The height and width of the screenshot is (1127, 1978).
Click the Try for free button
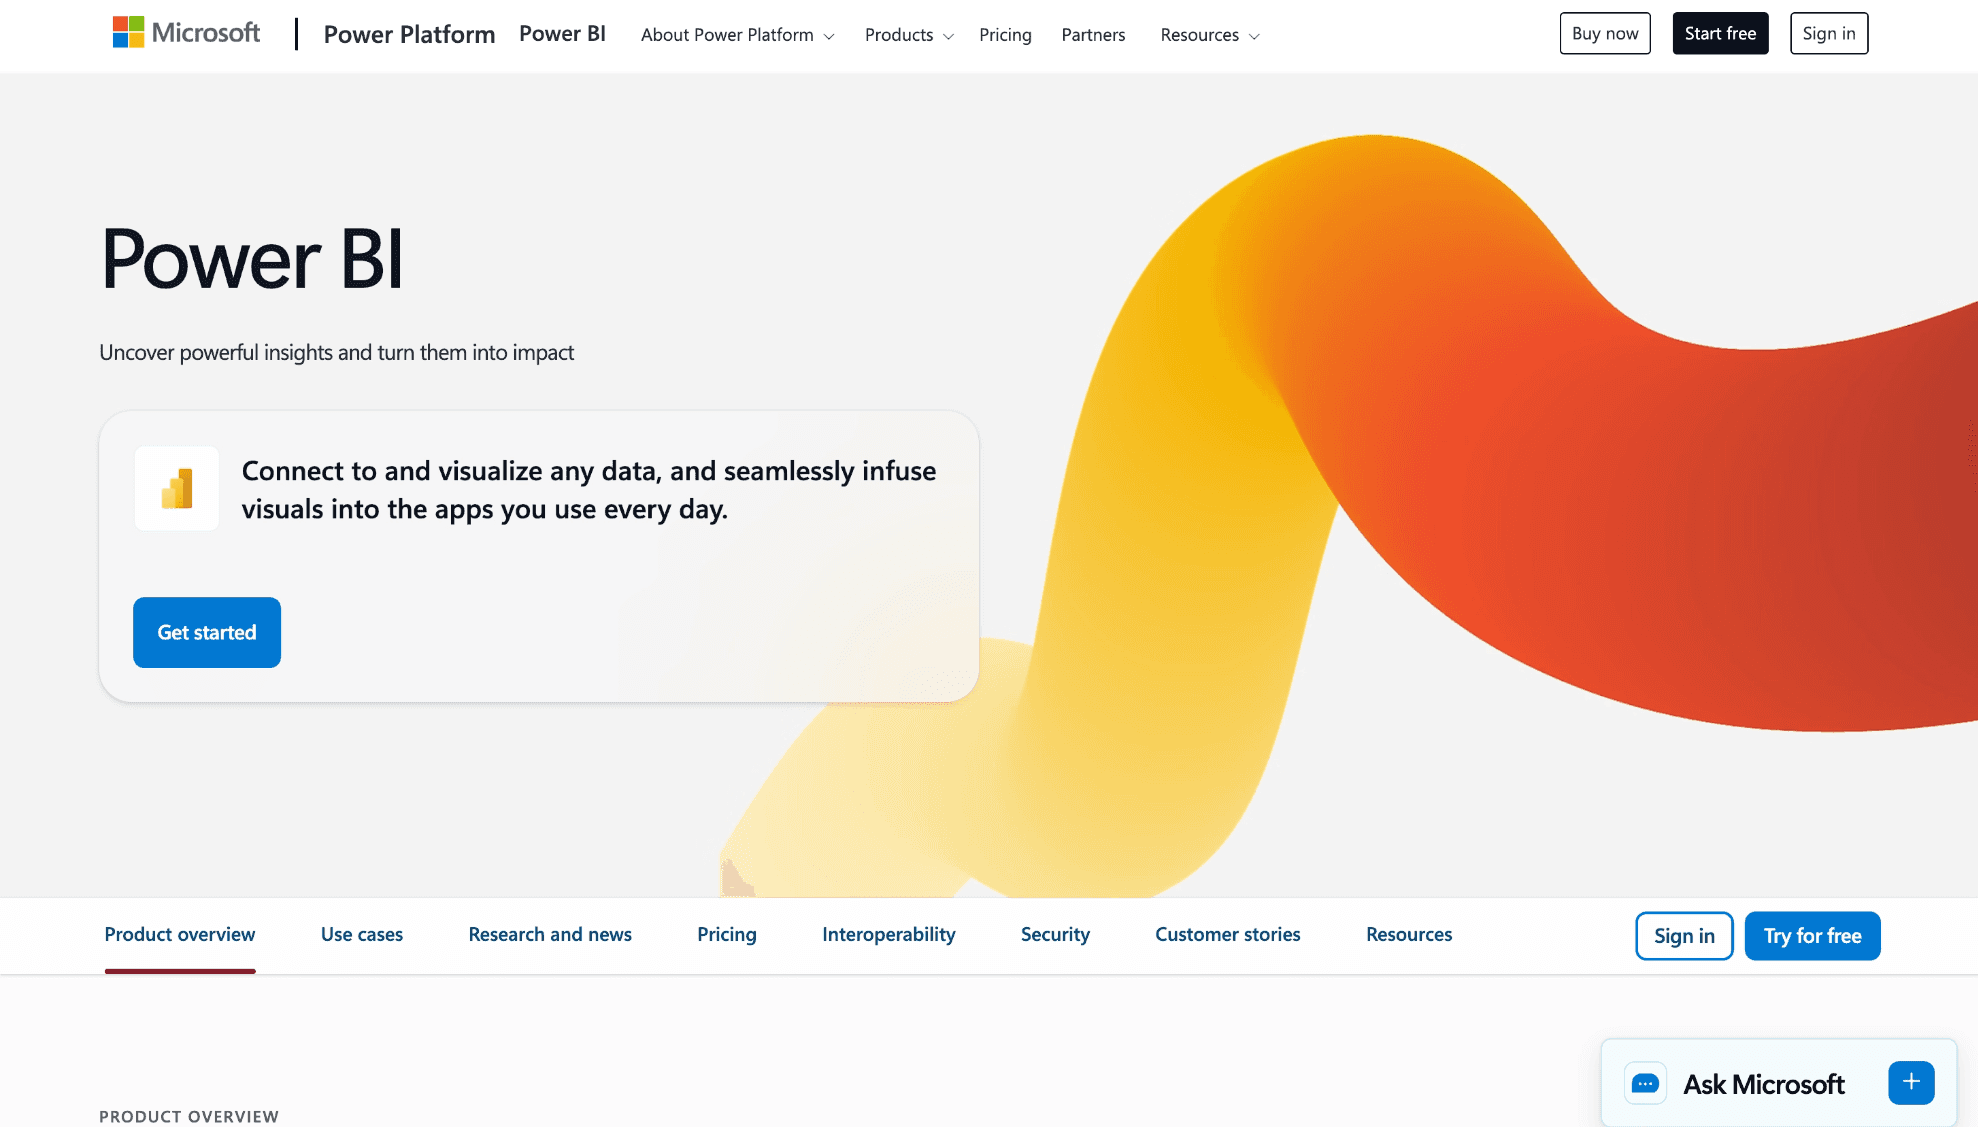1812,935
